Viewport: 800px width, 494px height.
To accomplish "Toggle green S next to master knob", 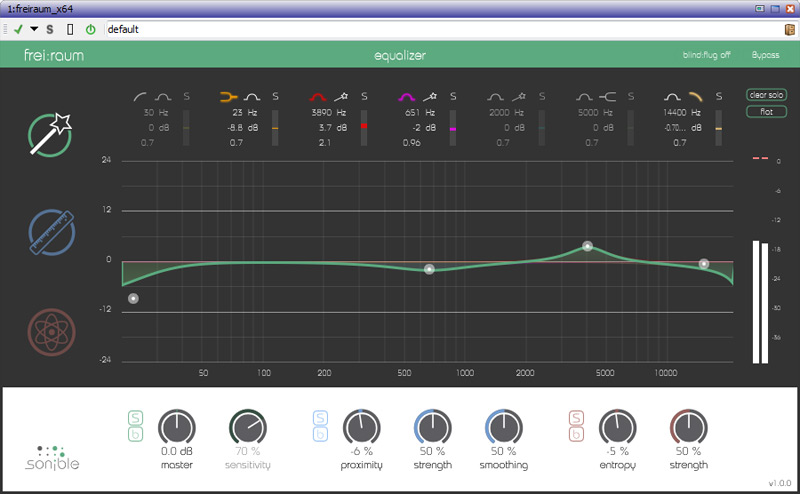I will pos(135,418).
